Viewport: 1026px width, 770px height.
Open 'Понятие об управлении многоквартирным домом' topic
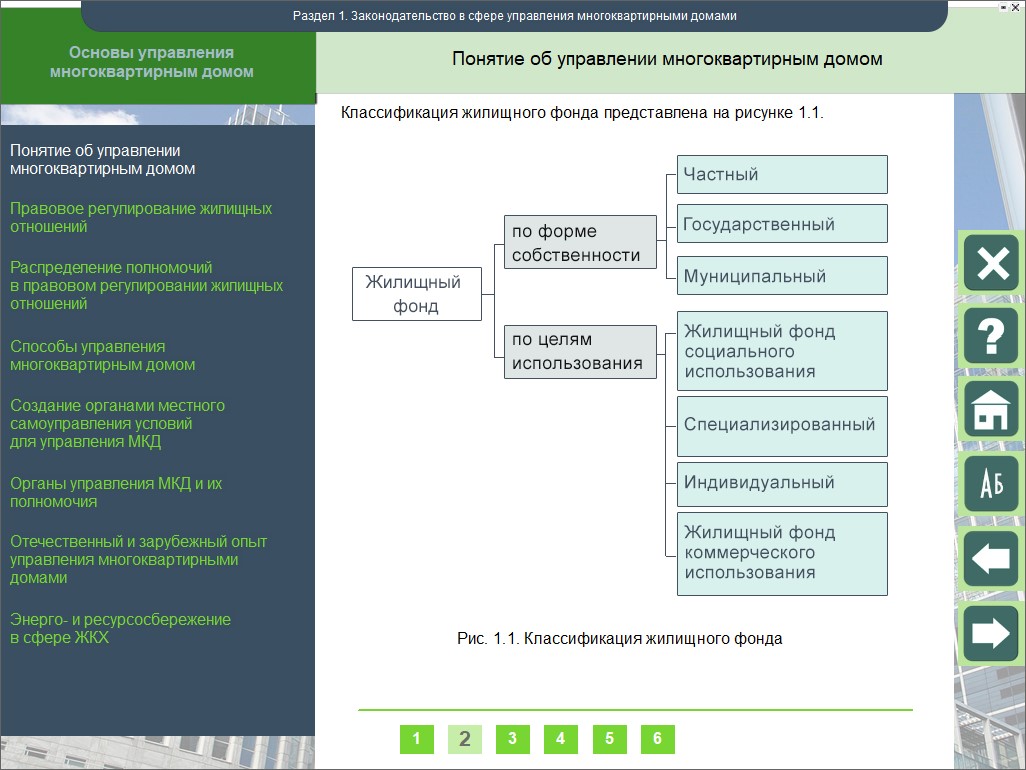103,160
